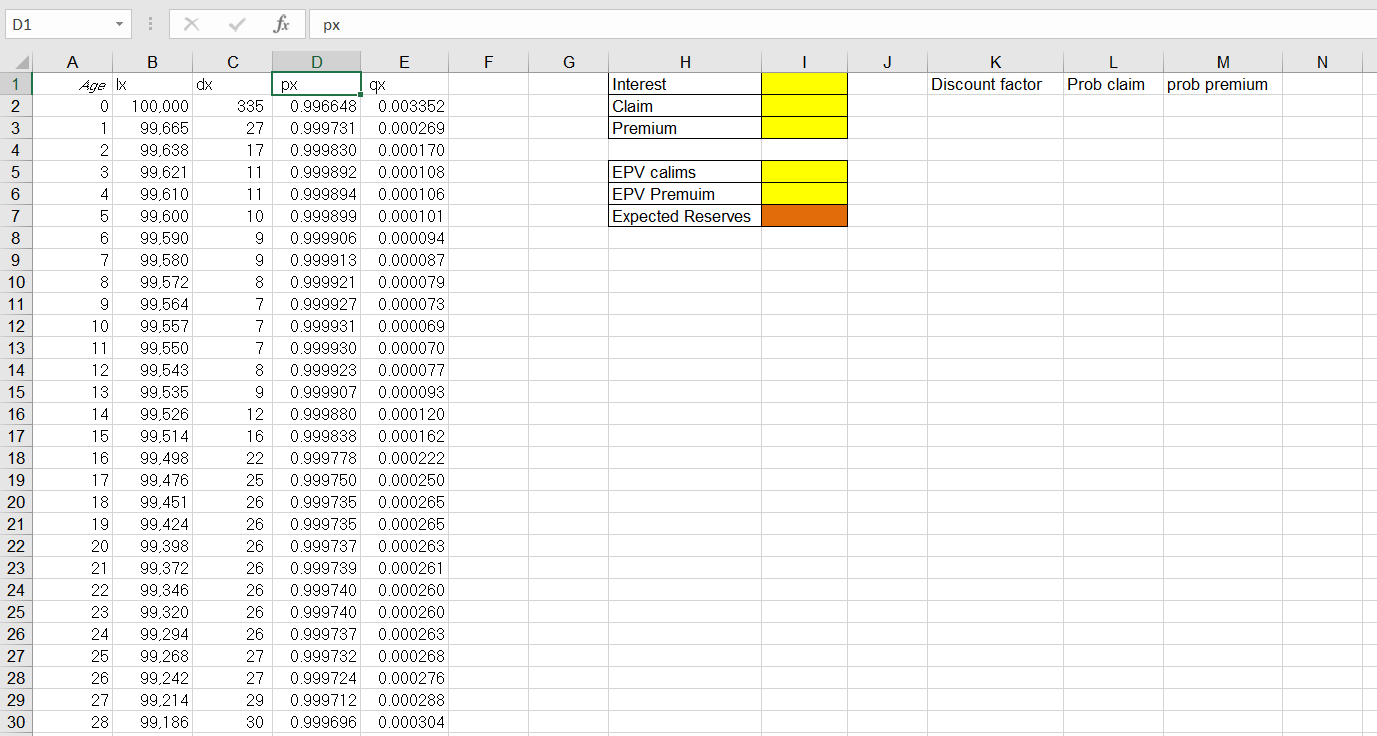Screen dimensions: 1377x736
Task: Open the Insert Function dialog
Action: click(280, 25)
